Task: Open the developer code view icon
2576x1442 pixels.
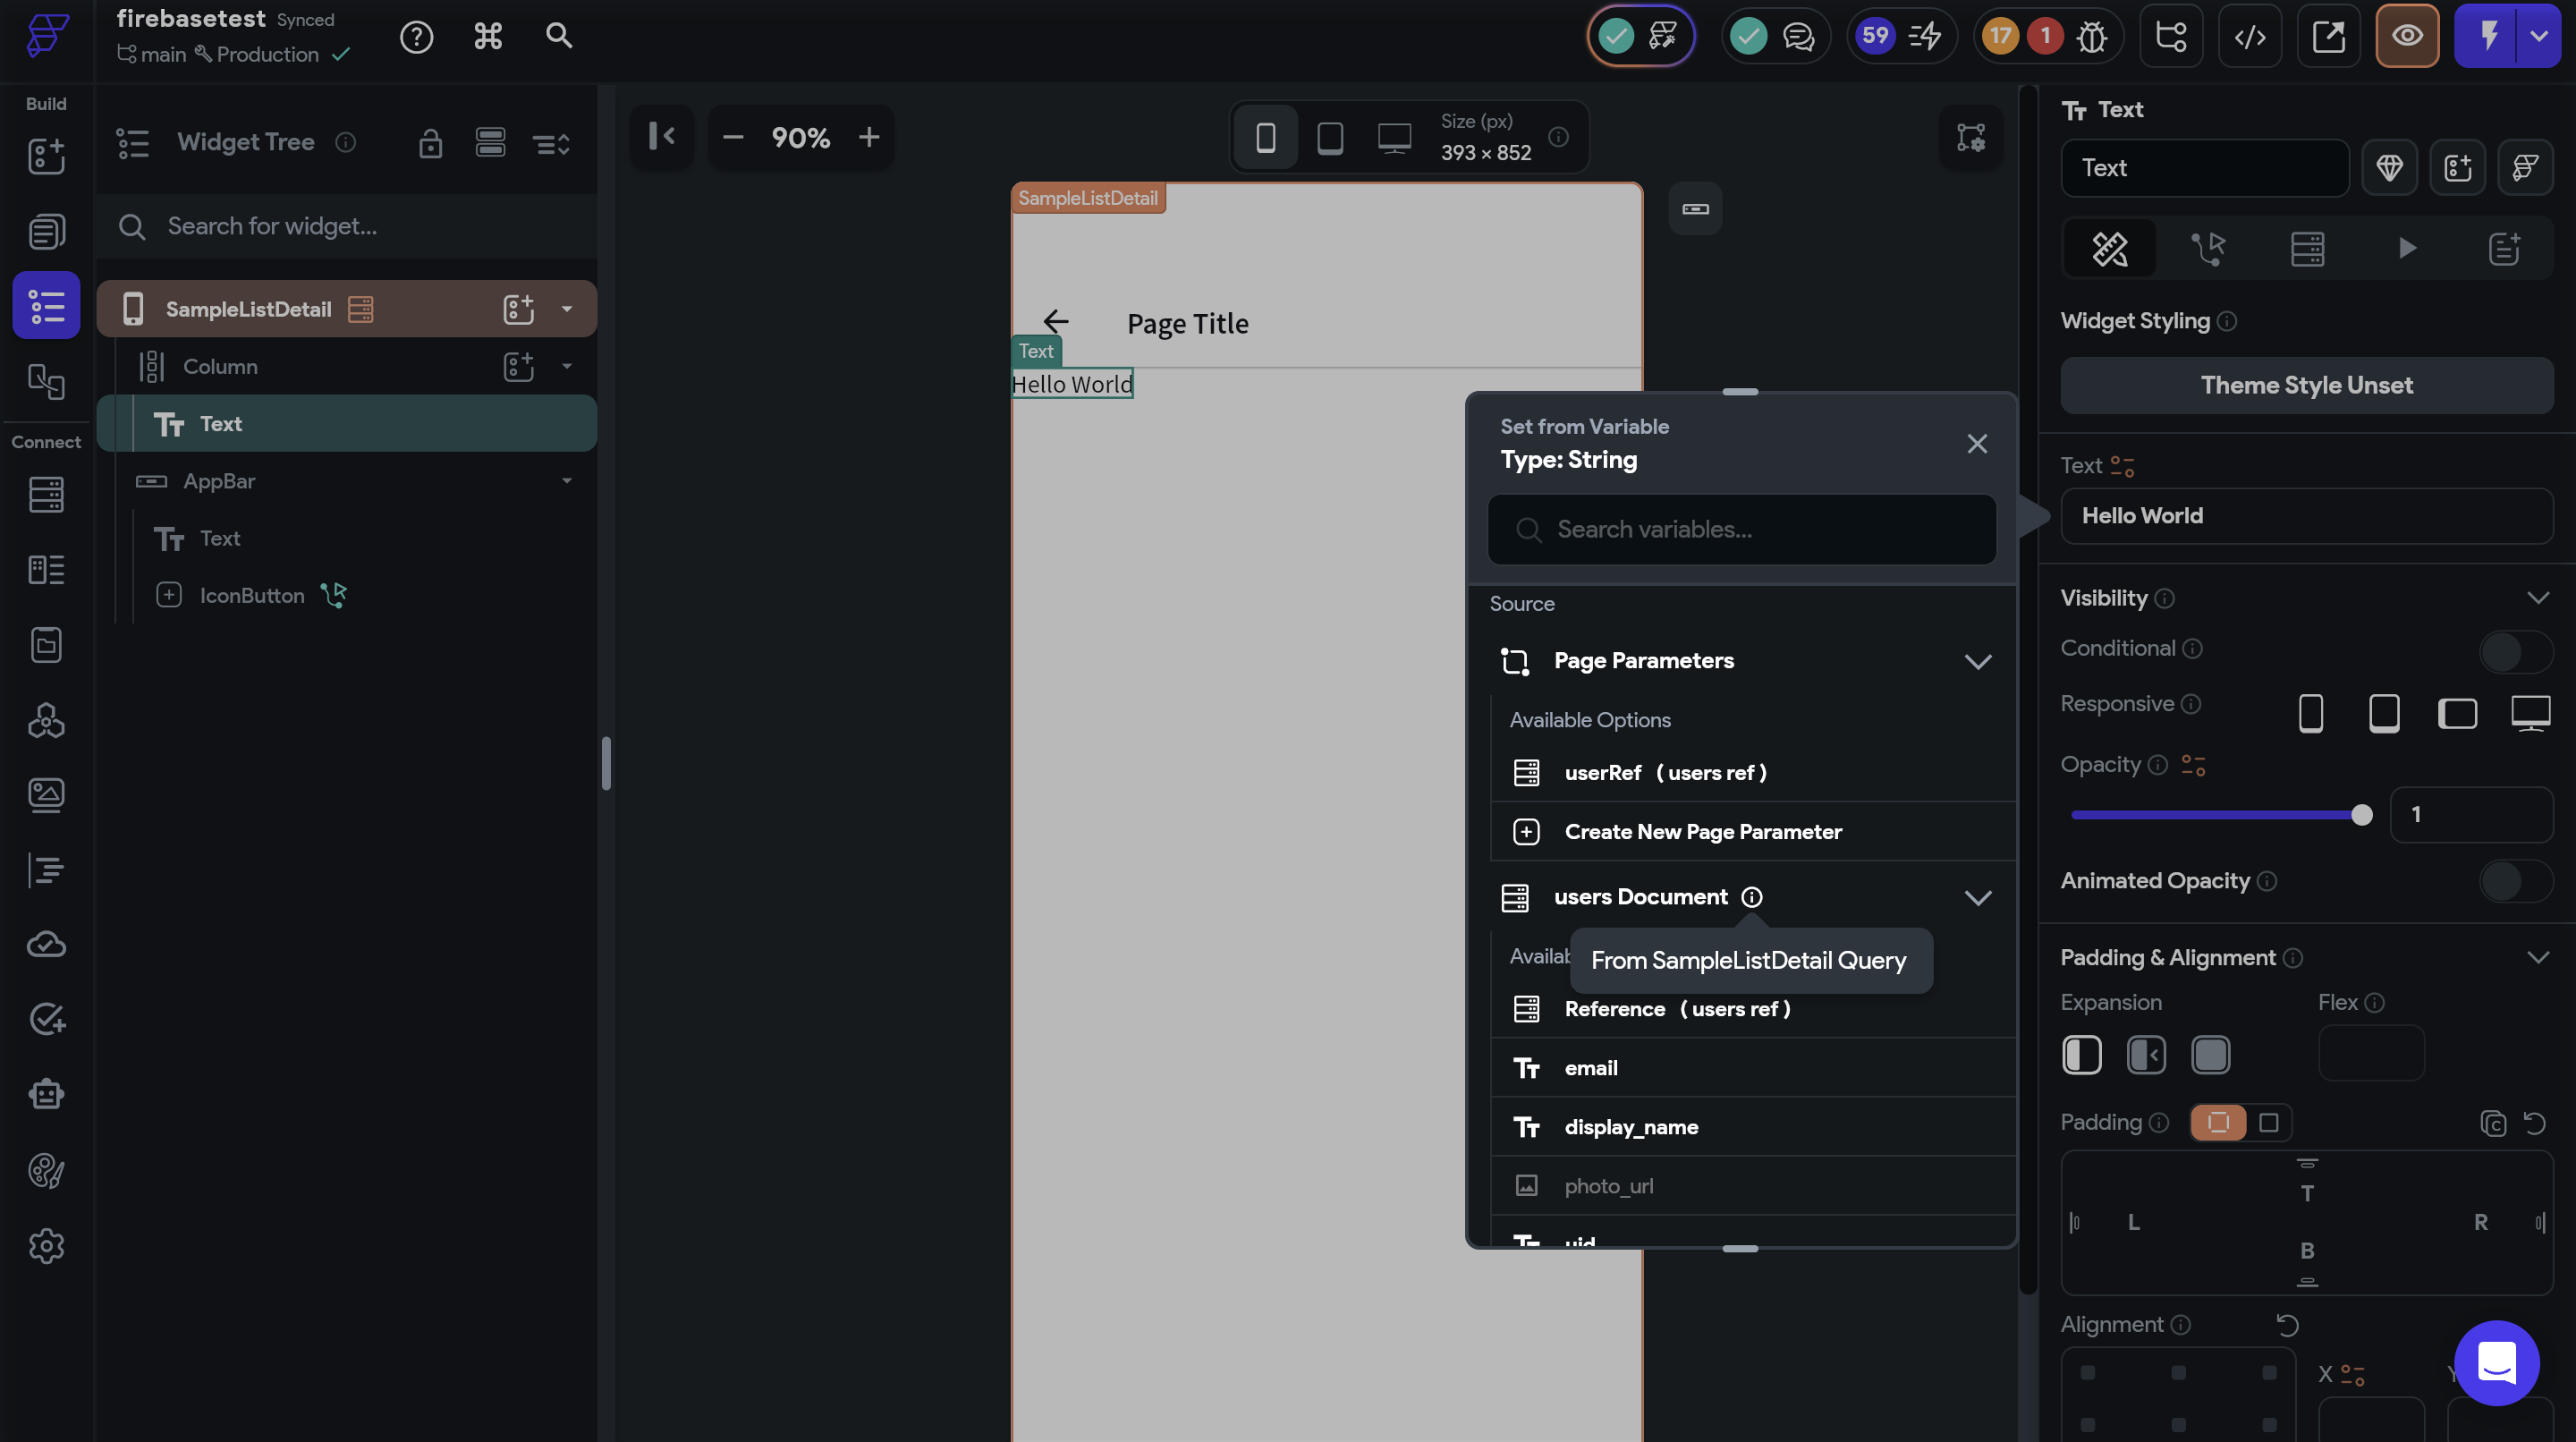Action: tap(2249, 37)
